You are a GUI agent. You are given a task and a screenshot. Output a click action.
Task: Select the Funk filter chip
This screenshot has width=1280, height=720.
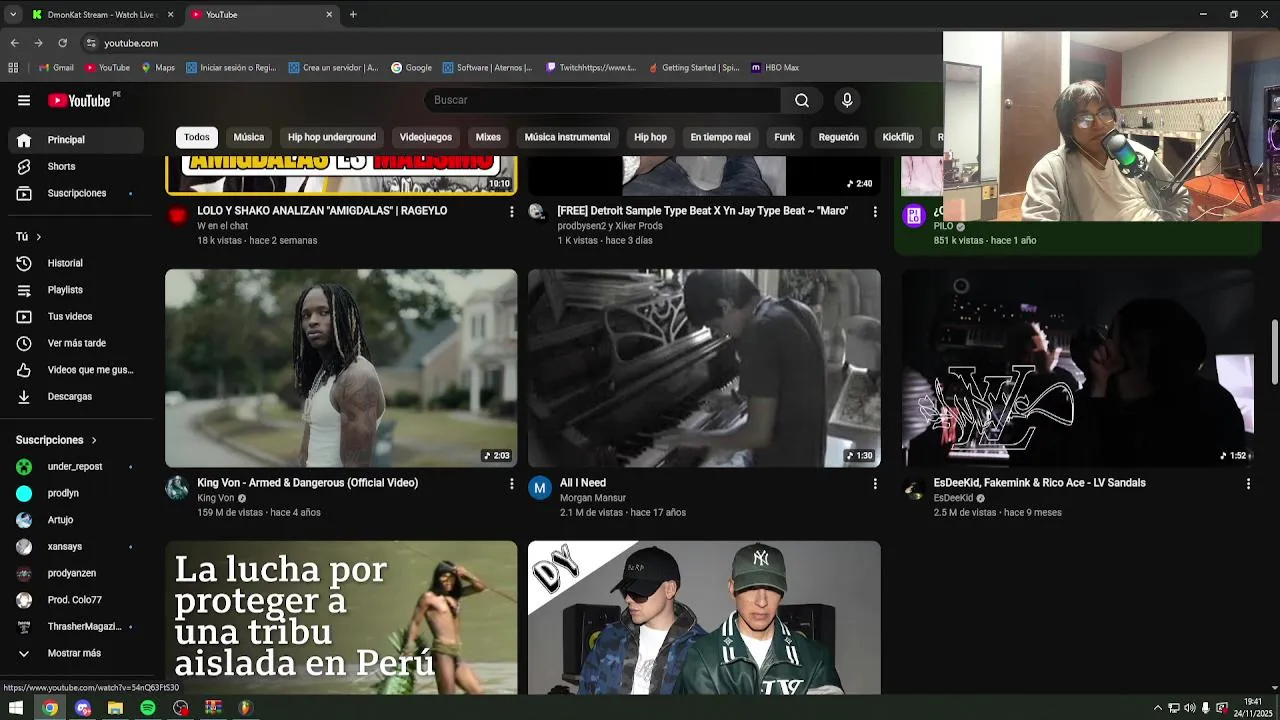pyautogui.click(x=785, y=137)
